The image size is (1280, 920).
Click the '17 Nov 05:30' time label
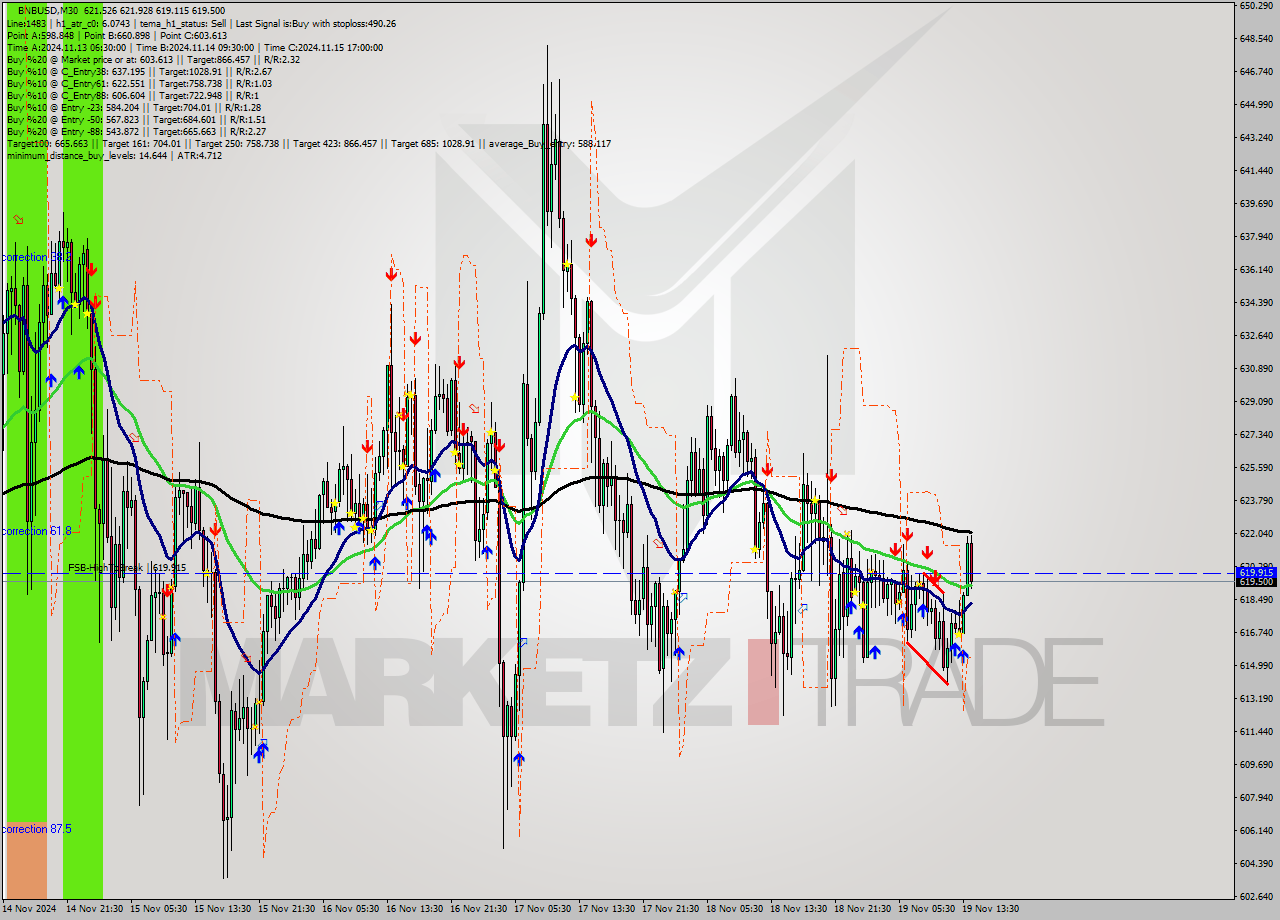click(543, 909)
